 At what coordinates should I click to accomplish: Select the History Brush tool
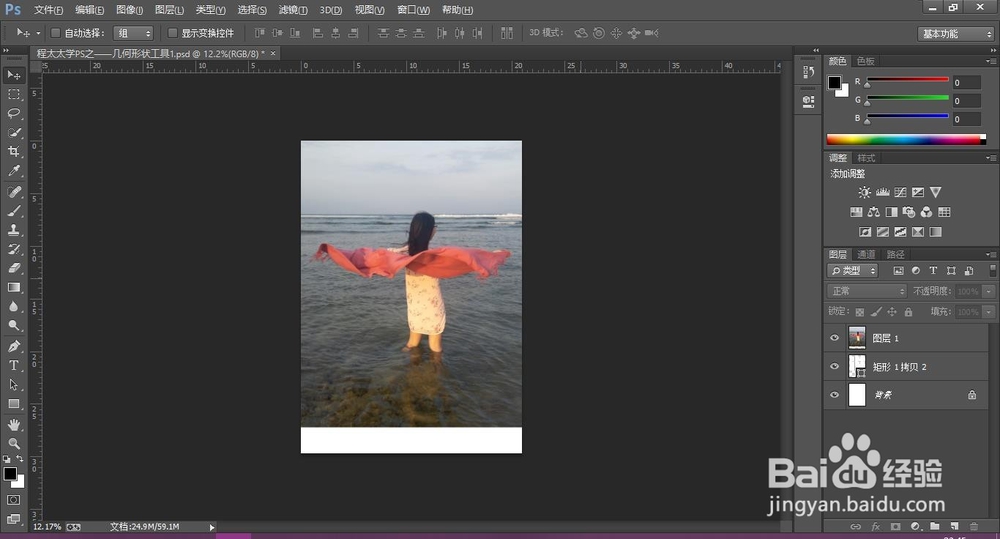tap(13, 249)
